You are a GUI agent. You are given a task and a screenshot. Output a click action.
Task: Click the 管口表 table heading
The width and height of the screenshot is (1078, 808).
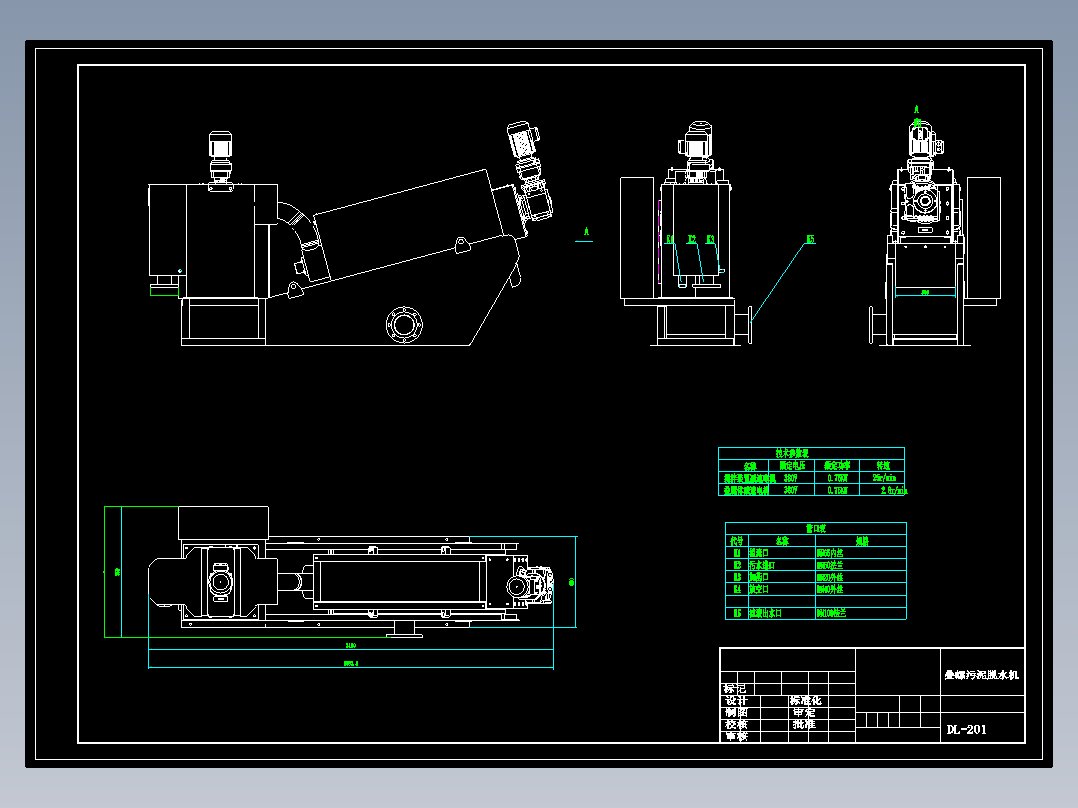(815, 529)
